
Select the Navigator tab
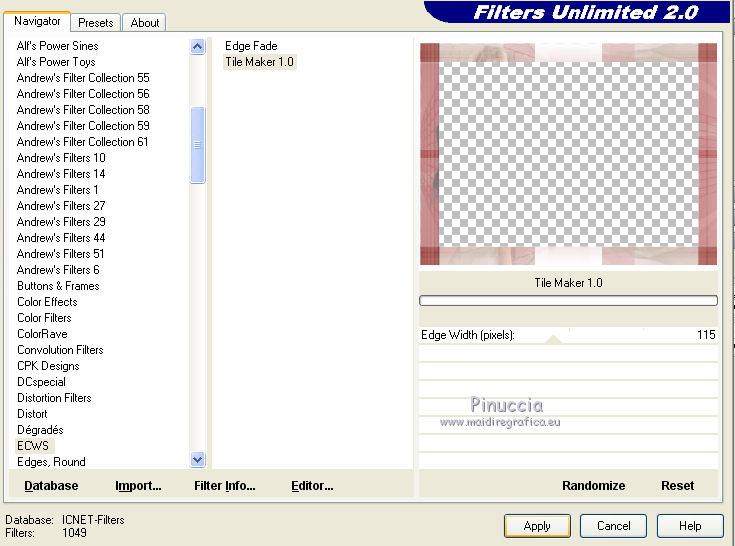[x=37, y=21]
